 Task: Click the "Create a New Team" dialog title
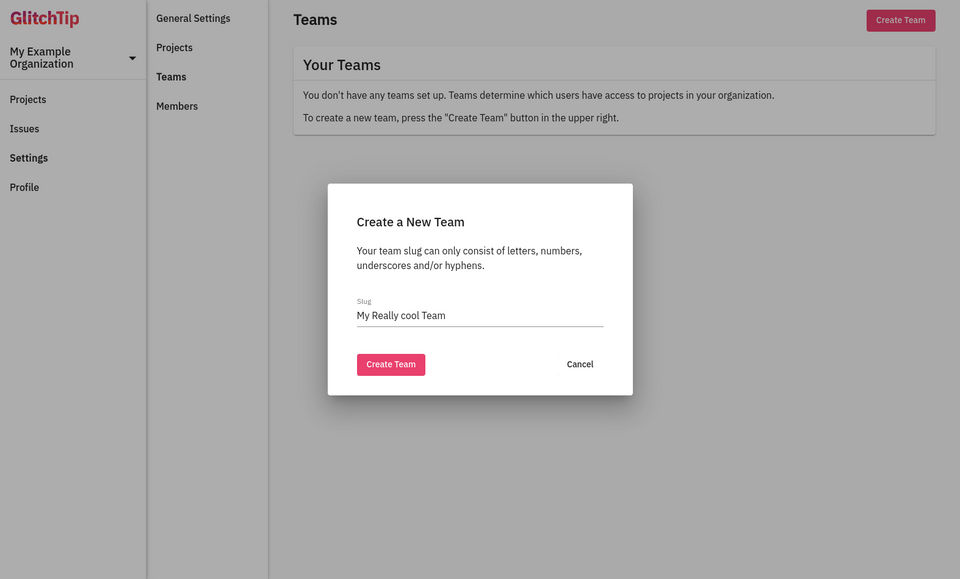[410, 222]
